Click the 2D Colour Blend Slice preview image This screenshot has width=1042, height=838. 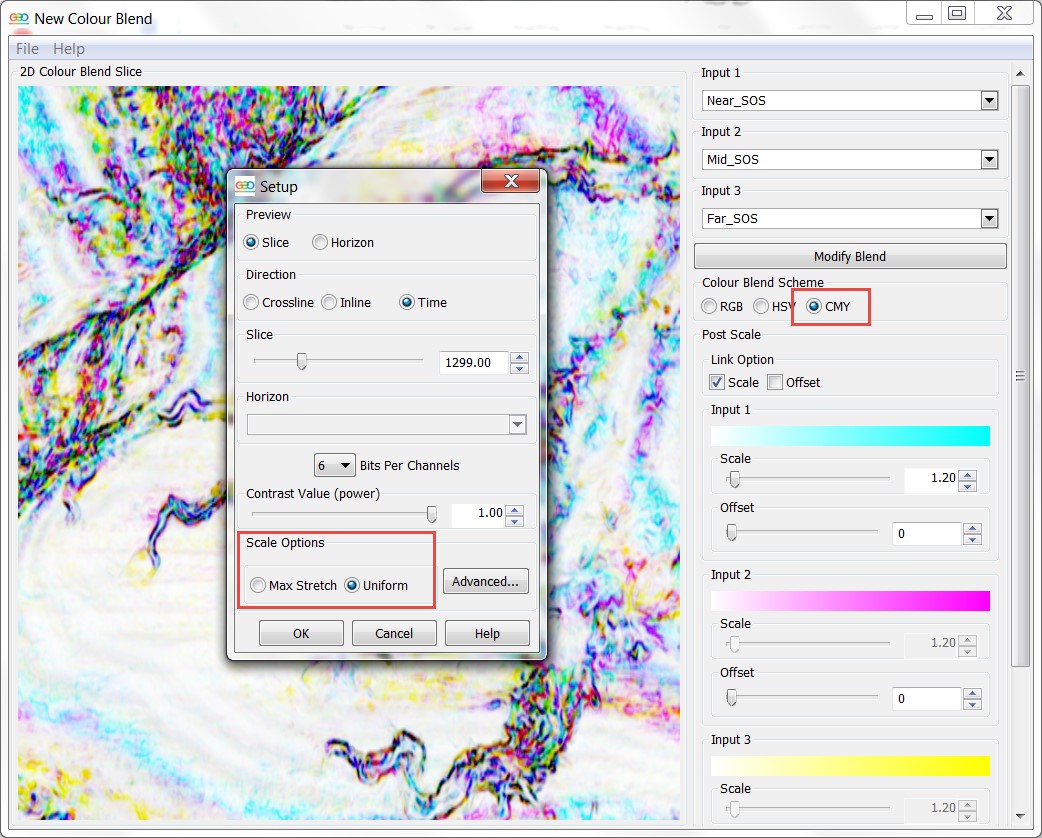click(349, 453)
